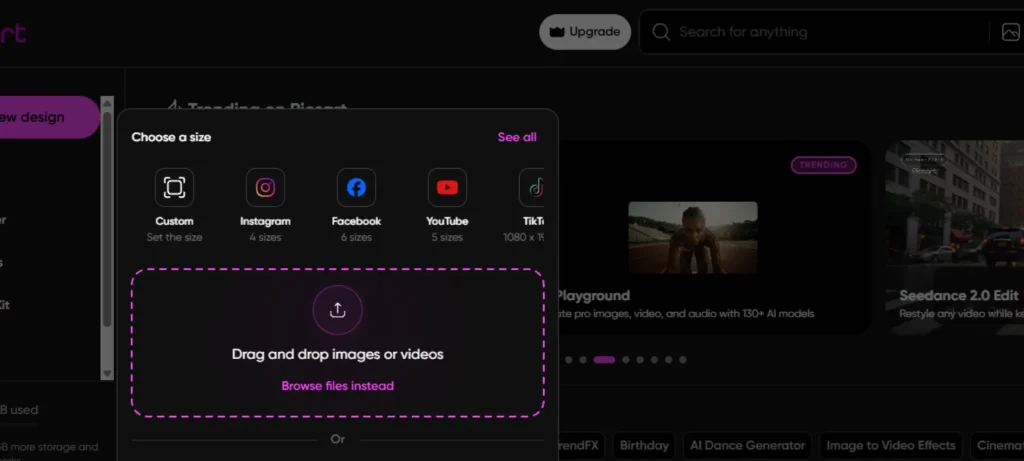The width and height of the screenshot is (1024, 461).
Task: Choose the Facebook size preset icon
Action: tap(356, 187)
